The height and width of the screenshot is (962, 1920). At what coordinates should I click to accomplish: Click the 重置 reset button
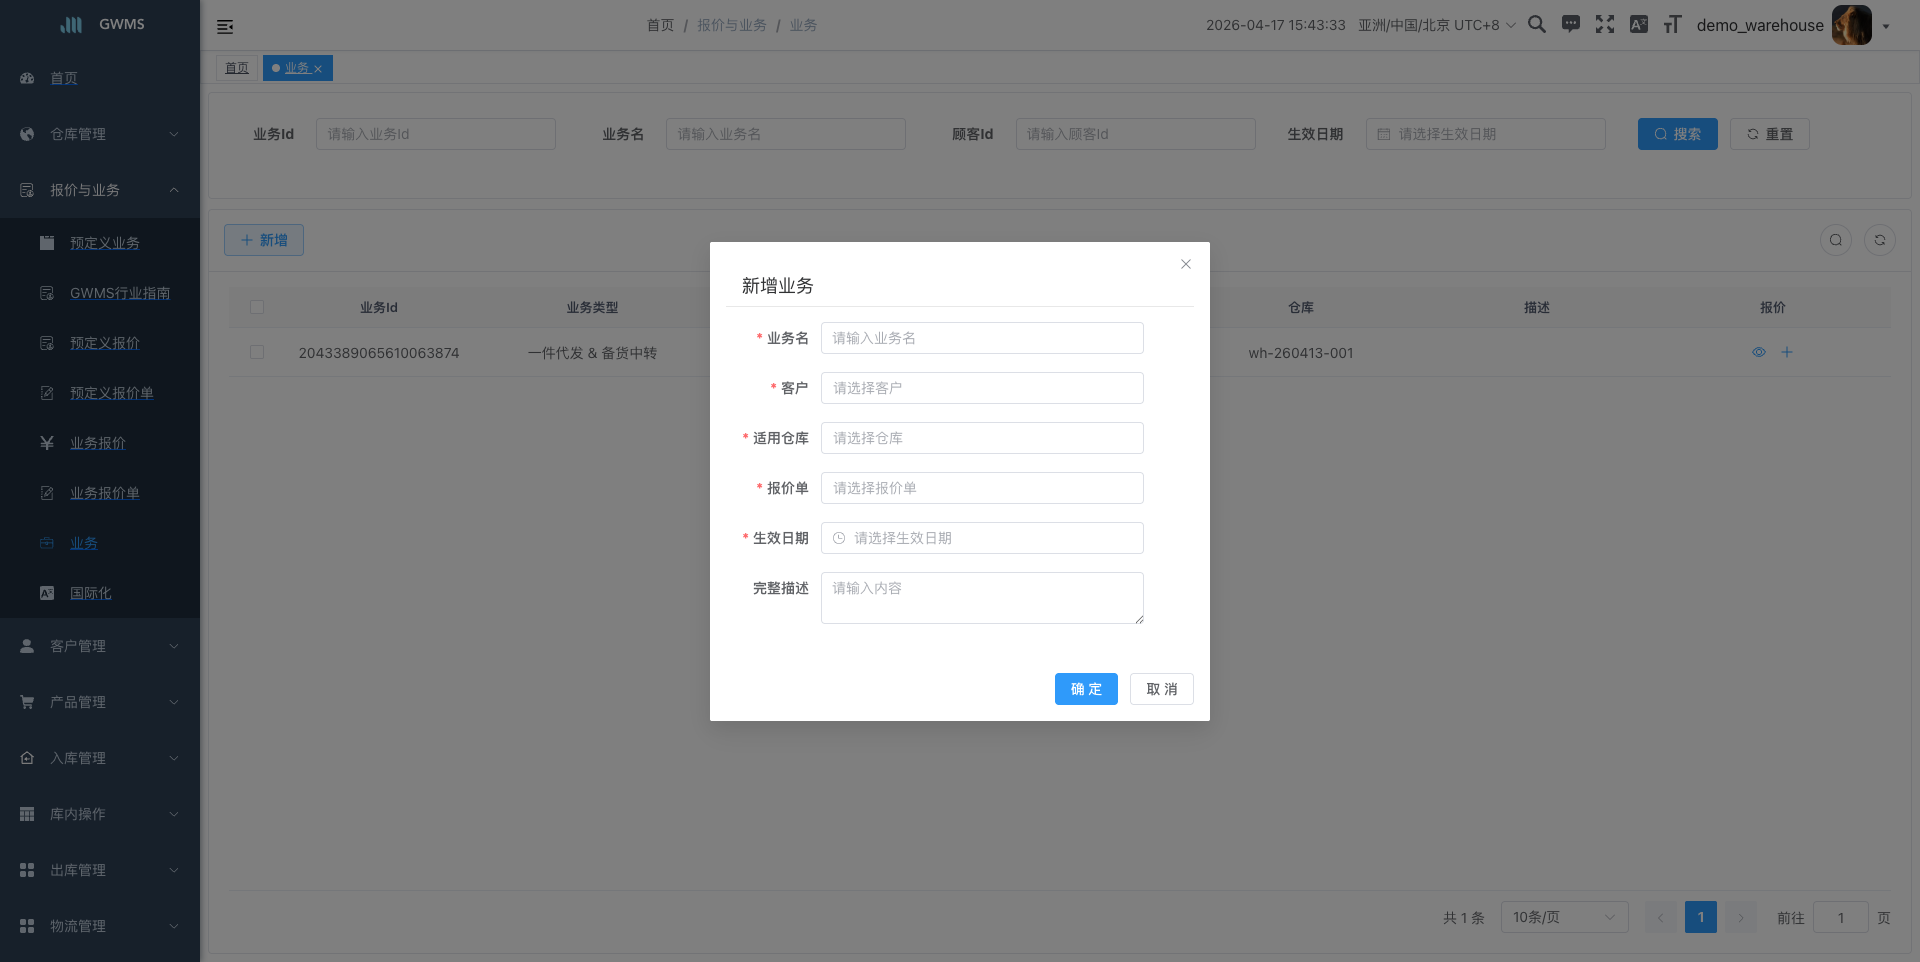click(1770, 134)
